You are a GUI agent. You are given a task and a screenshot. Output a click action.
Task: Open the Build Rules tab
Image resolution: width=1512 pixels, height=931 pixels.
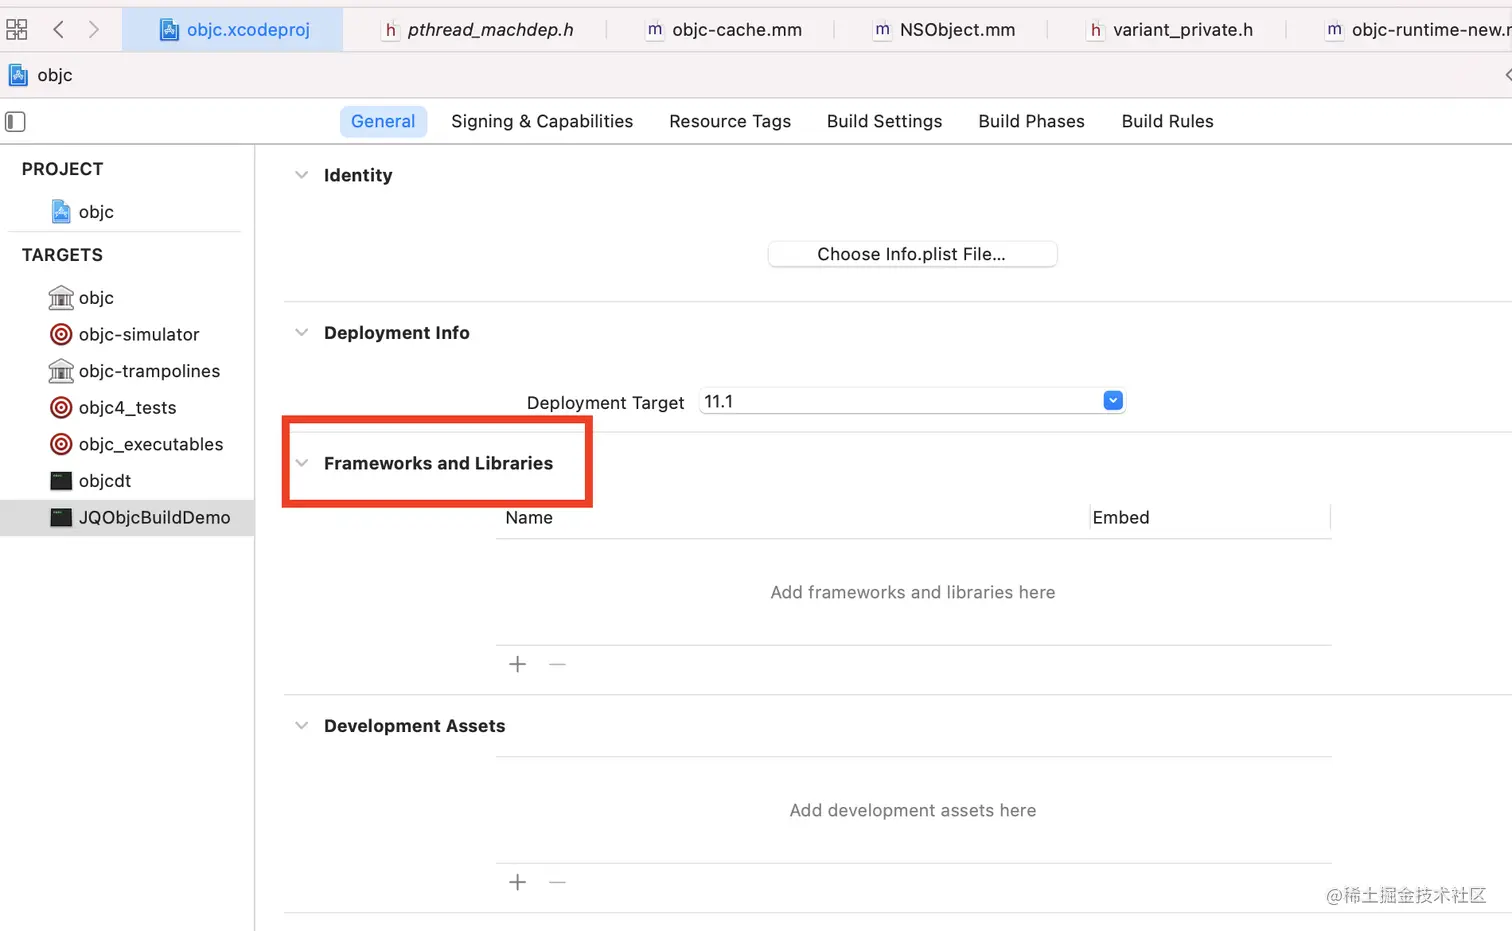click(x=1167, y=121)
